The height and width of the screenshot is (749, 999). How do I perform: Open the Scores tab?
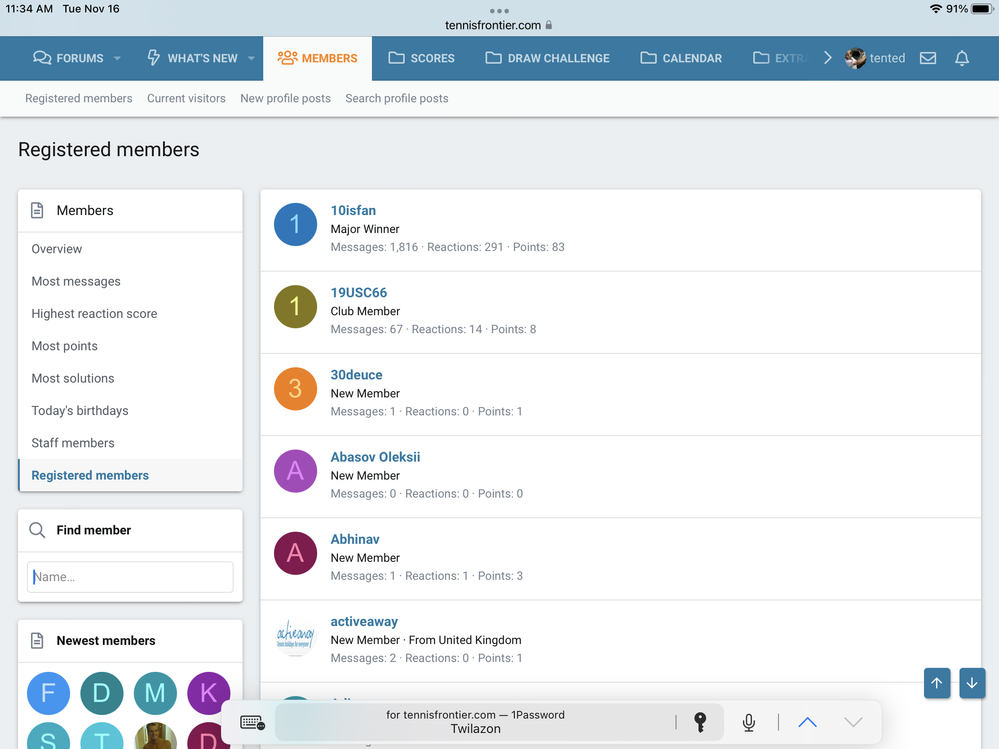coord(421,58)
